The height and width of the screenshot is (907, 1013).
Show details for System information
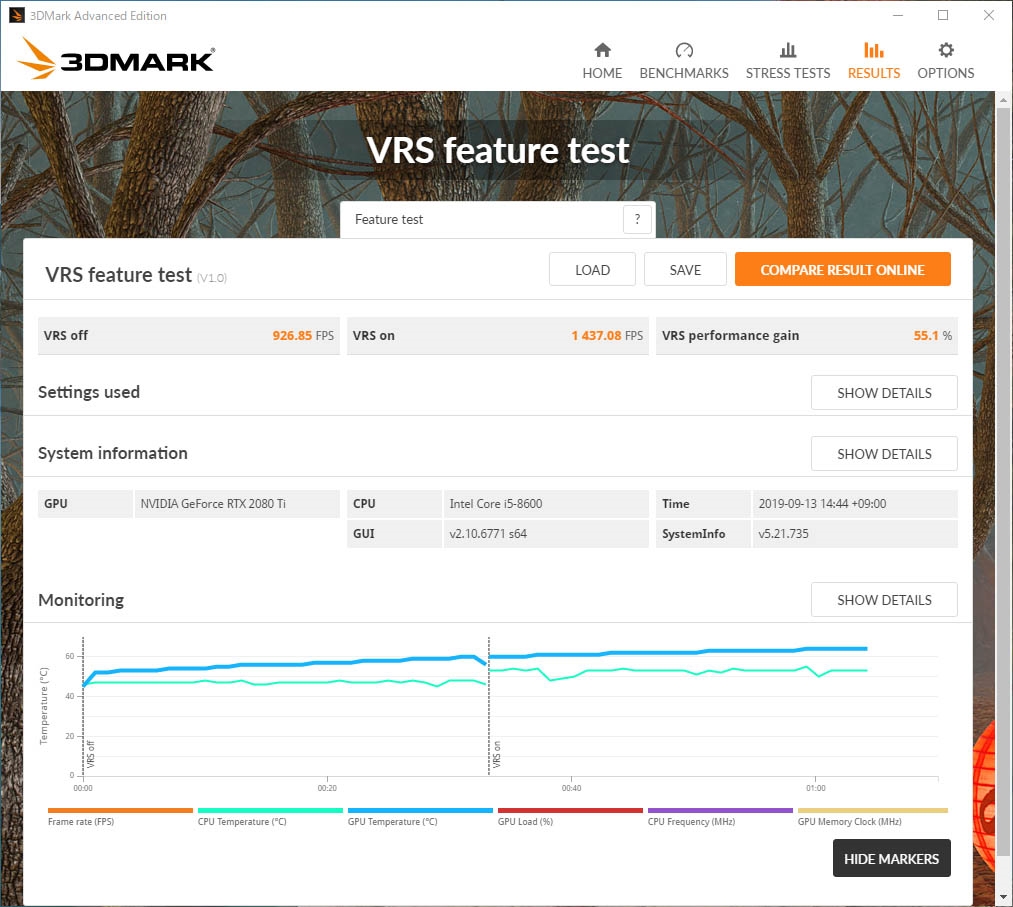tap(884, 454)
